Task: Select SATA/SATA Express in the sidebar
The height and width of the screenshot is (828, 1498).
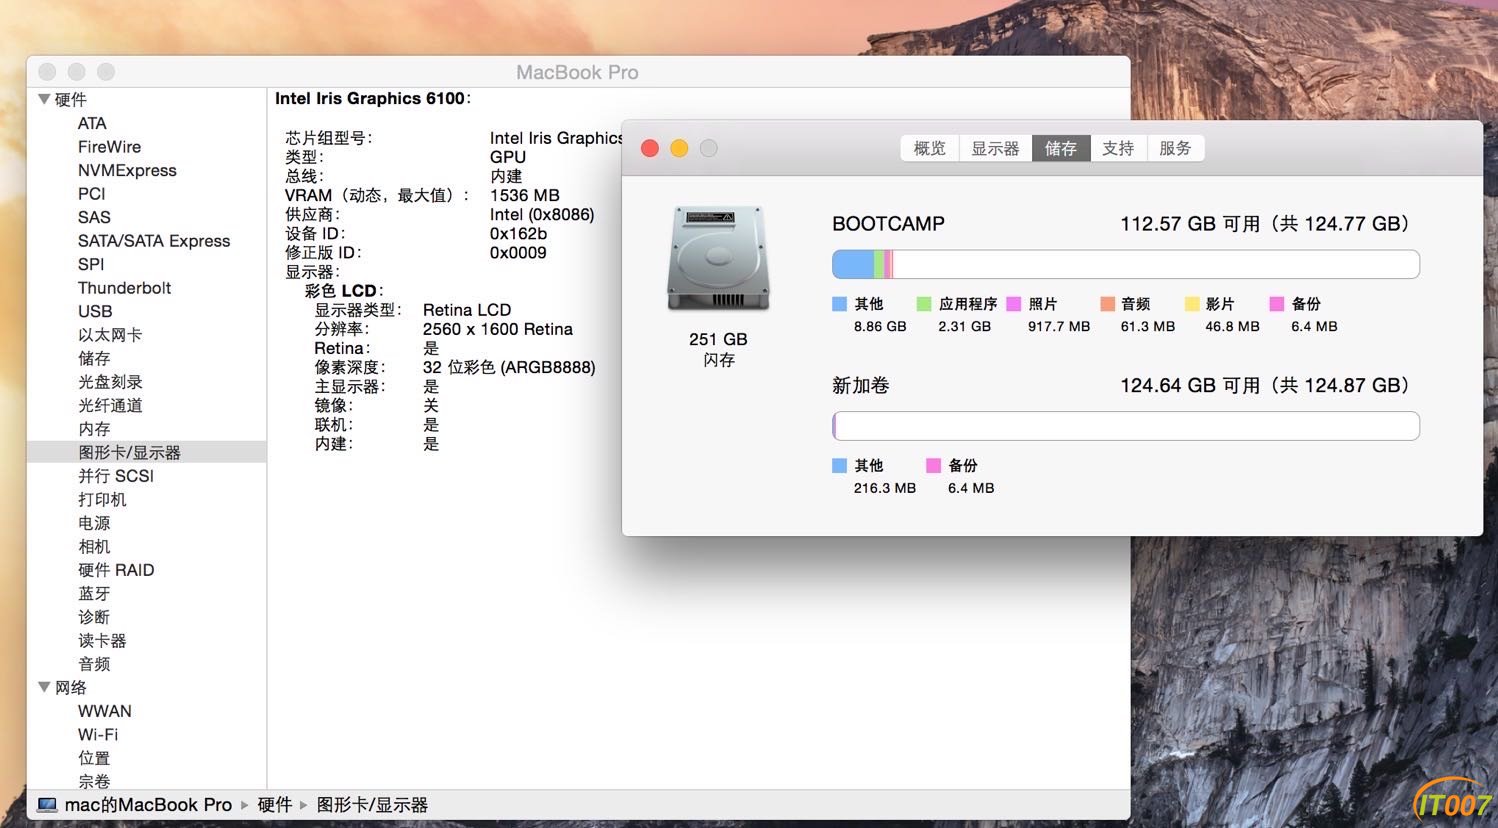Action: coord(154,241)
